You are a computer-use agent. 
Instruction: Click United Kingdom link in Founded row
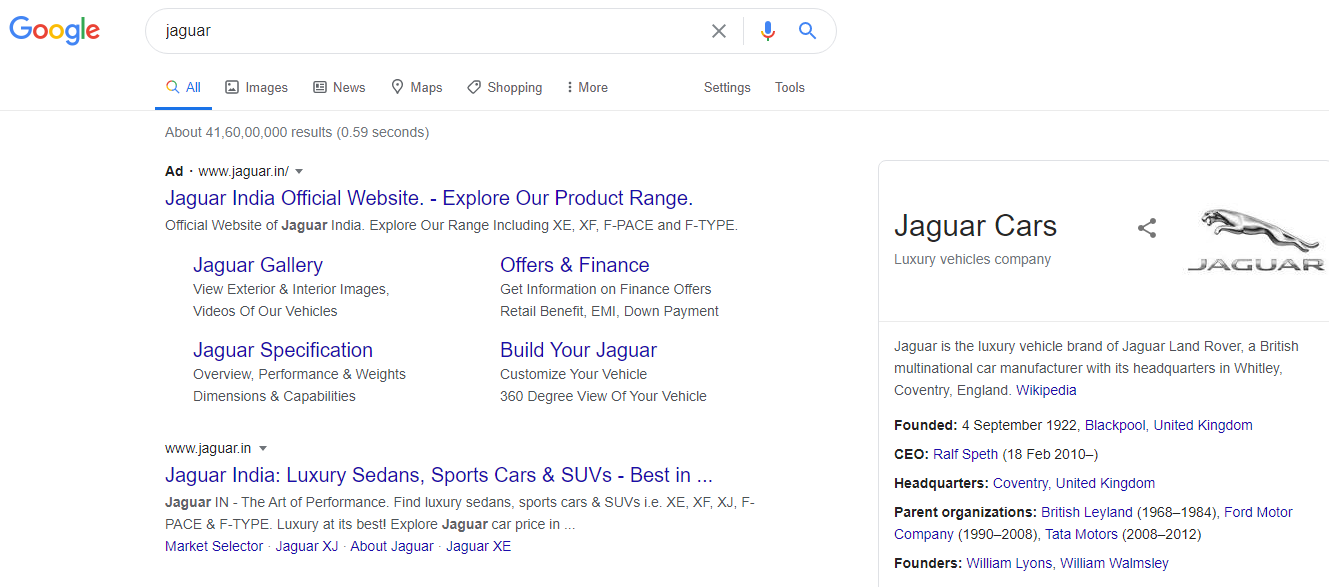pyautogui.click(x=1203, y=425)
